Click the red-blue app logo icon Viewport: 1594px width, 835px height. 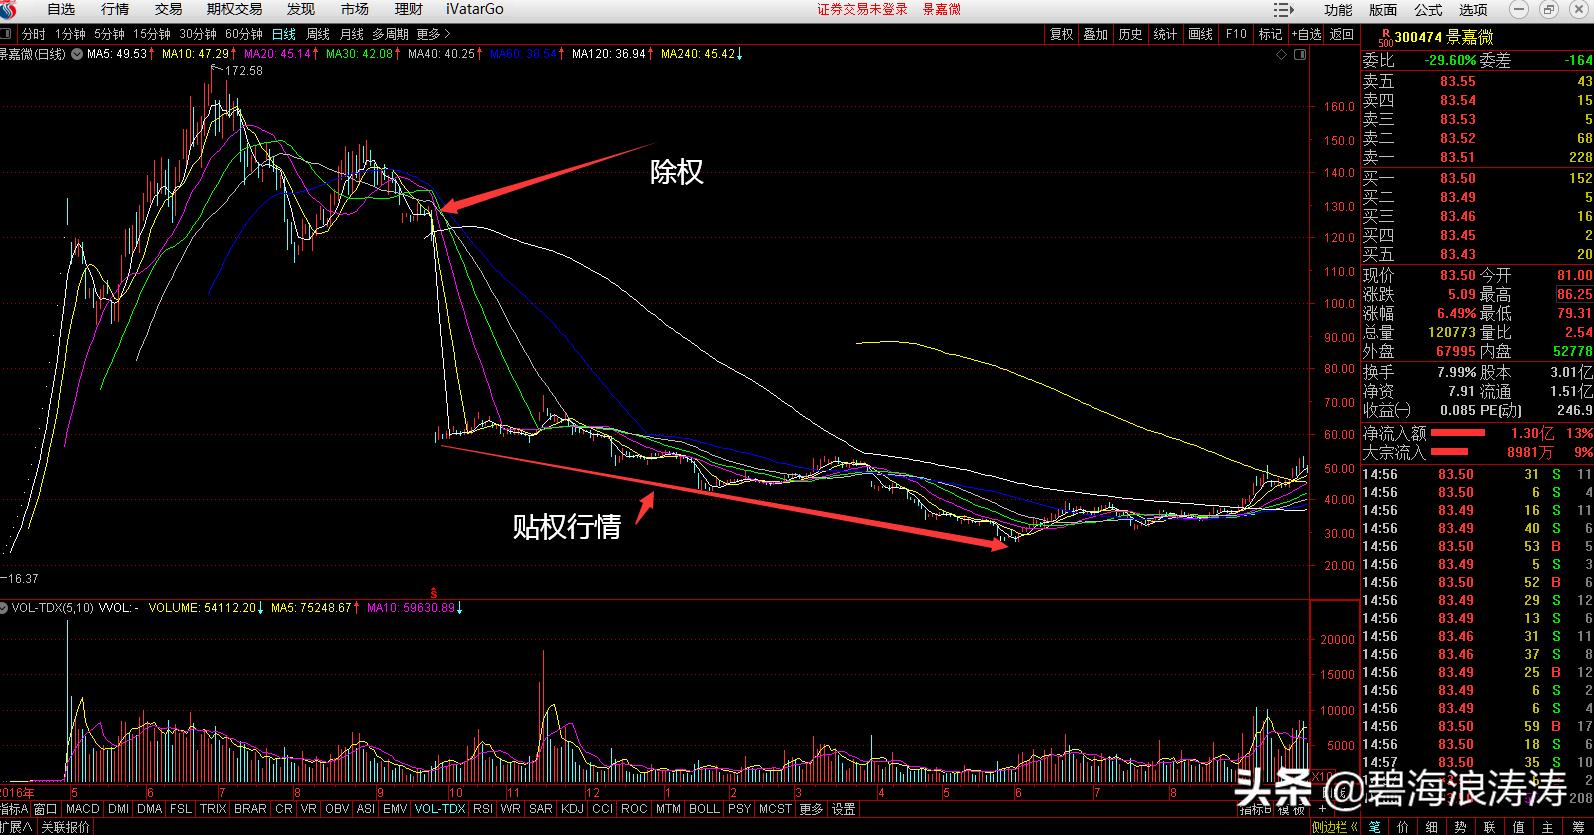coord(9,9)
